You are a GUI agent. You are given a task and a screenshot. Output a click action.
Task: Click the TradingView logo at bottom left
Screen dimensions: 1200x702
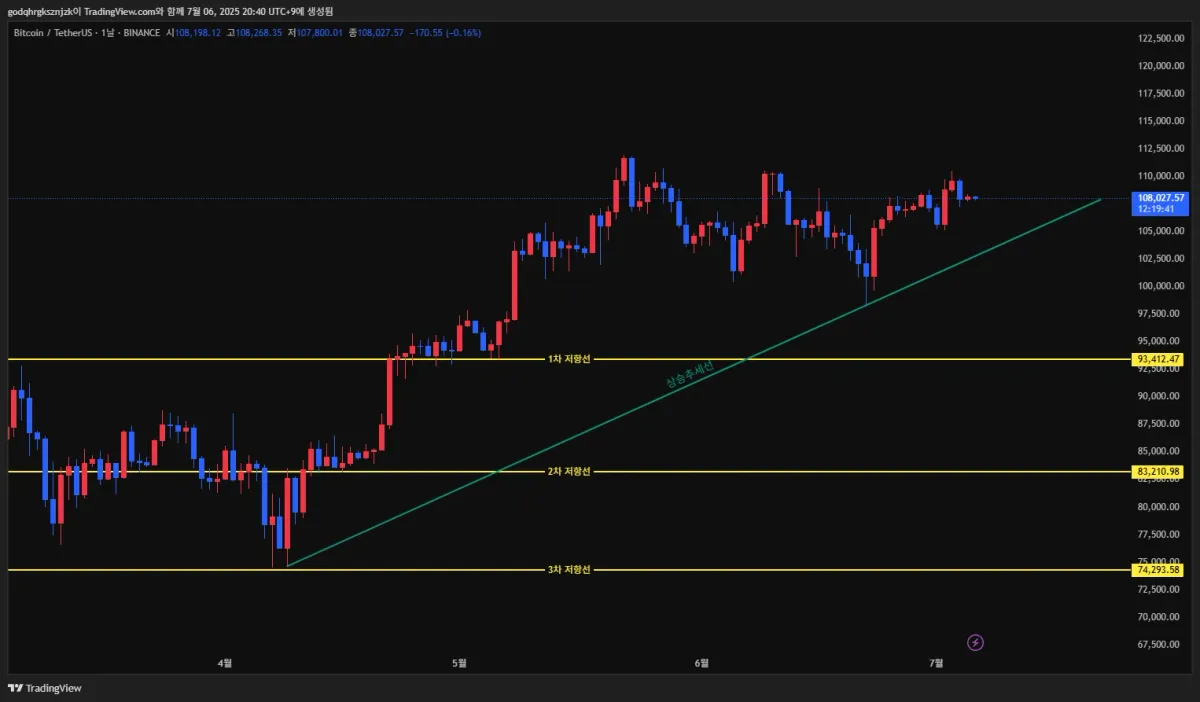[45, 688]
